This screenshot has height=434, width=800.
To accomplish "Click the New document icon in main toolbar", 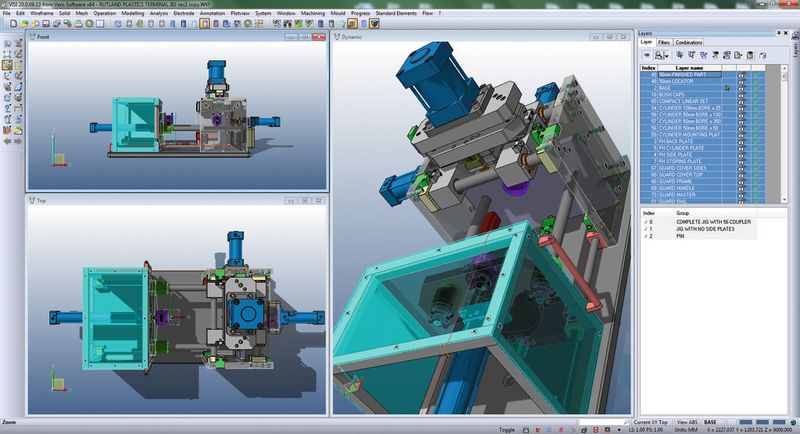I will tap(13, 23).
